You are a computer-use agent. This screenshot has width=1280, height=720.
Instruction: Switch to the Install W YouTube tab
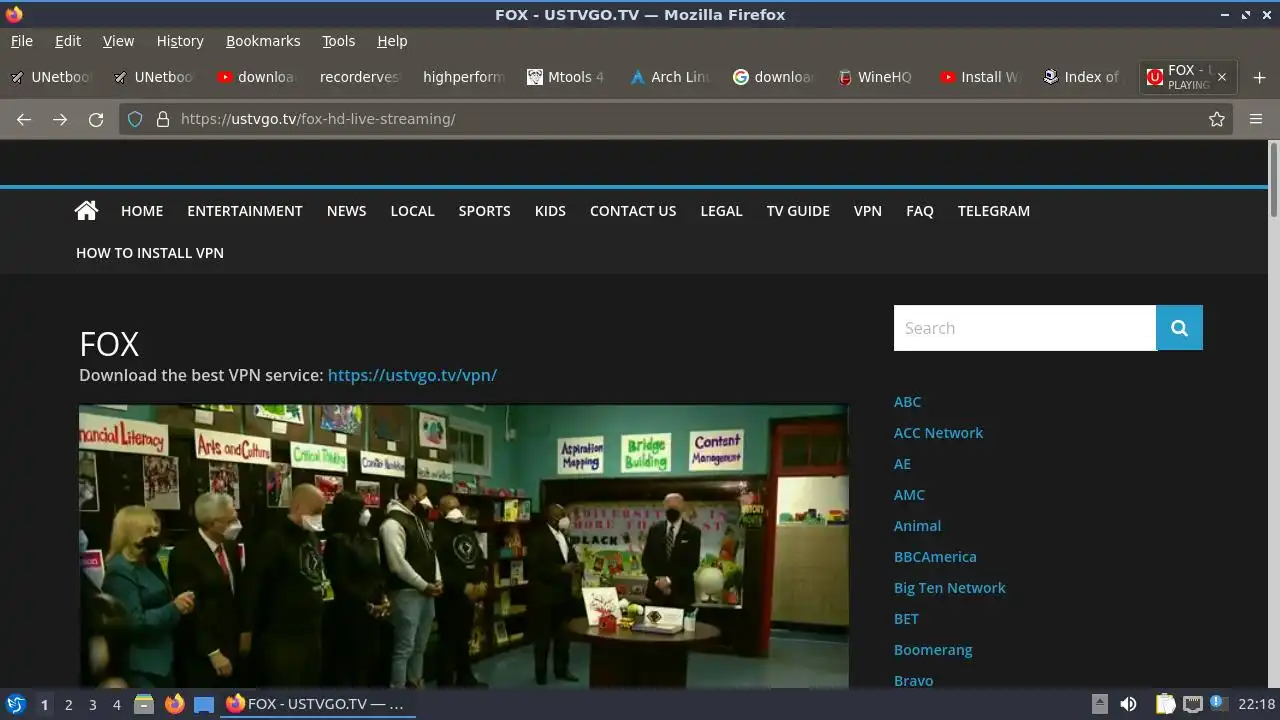[x=979, y=77]
